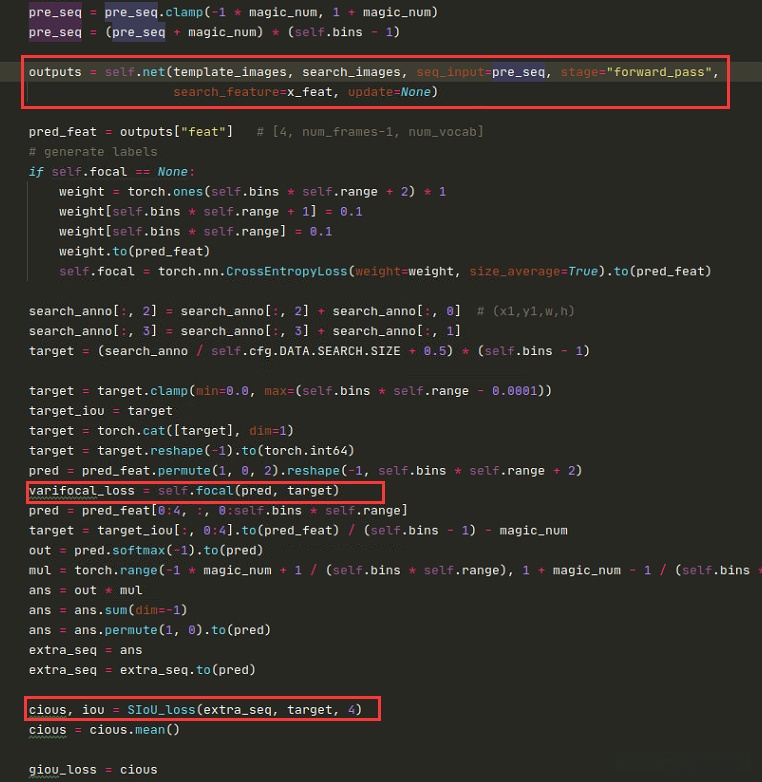Click pred_feat.permute(1, 0, 2) line
762x782 pixels.
[x=305, y=471]
